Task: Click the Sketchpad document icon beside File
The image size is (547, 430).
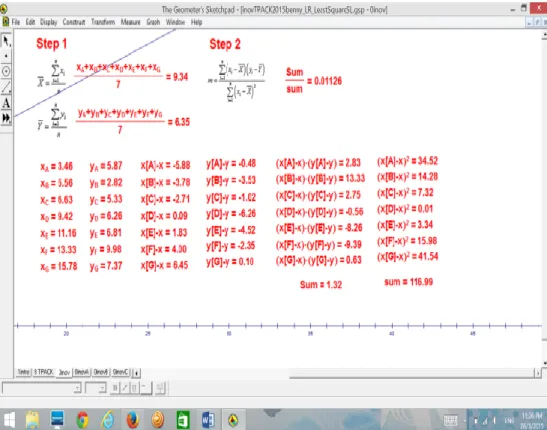Action: tap(6, 22)
